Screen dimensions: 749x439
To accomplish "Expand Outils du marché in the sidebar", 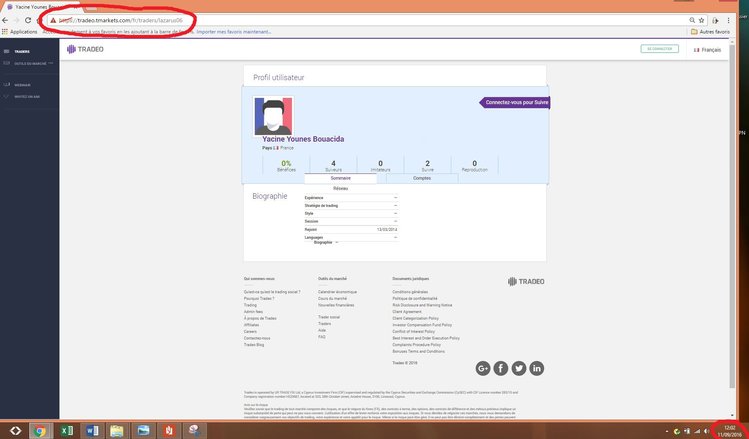I will point(25,63).
